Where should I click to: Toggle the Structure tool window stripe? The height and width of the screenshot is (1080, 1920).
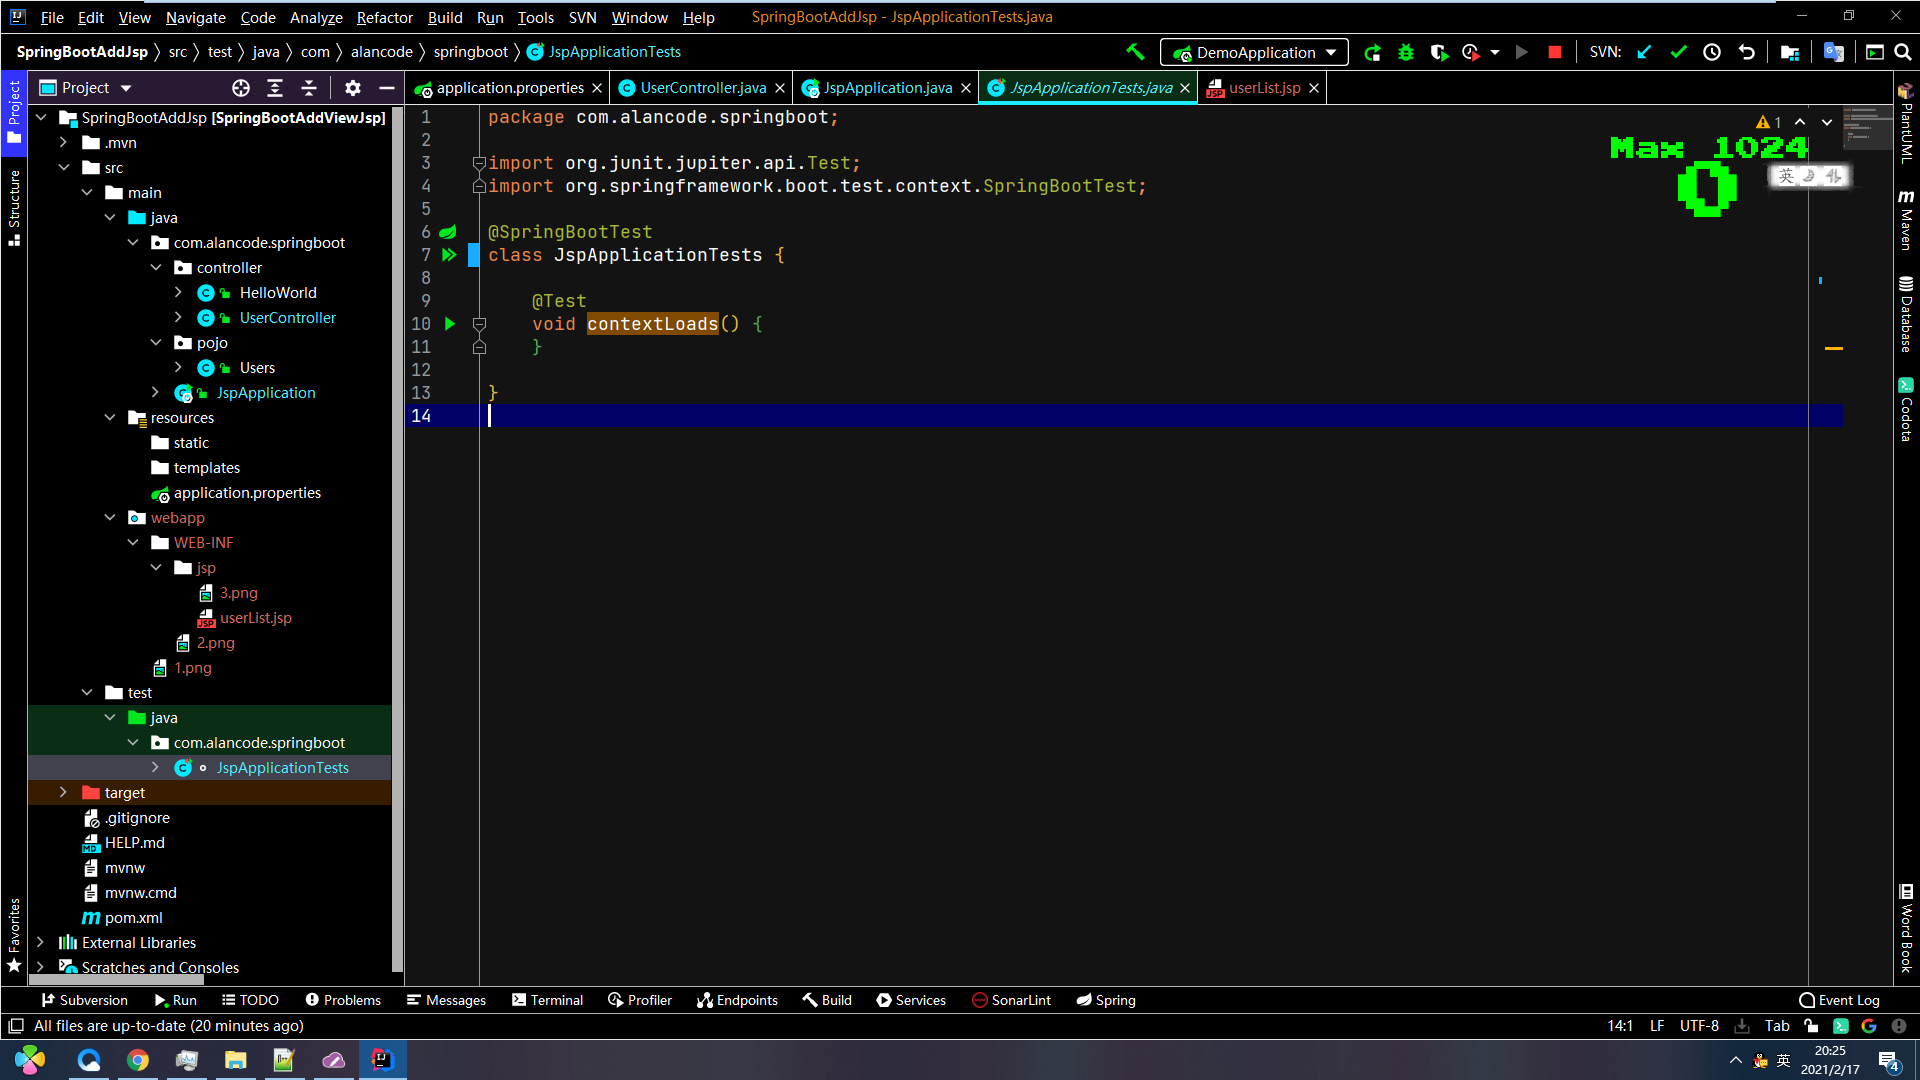(x=14, y=208)
